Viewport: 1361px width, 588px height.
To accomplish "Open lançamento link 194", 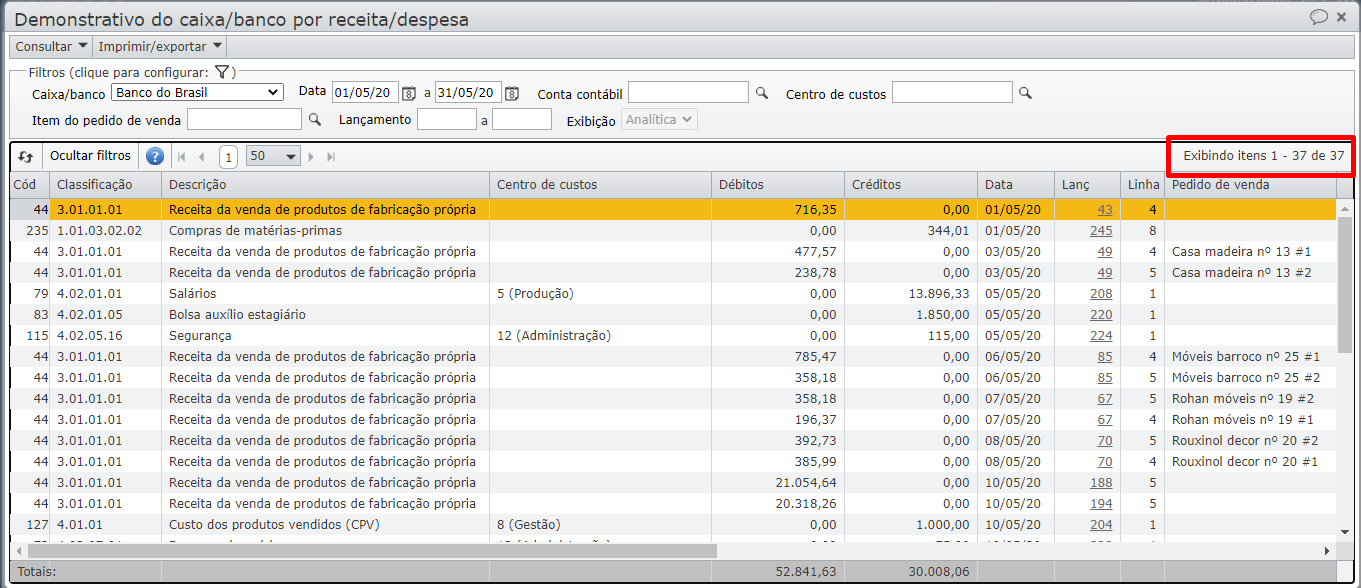I will point(1101,504).
